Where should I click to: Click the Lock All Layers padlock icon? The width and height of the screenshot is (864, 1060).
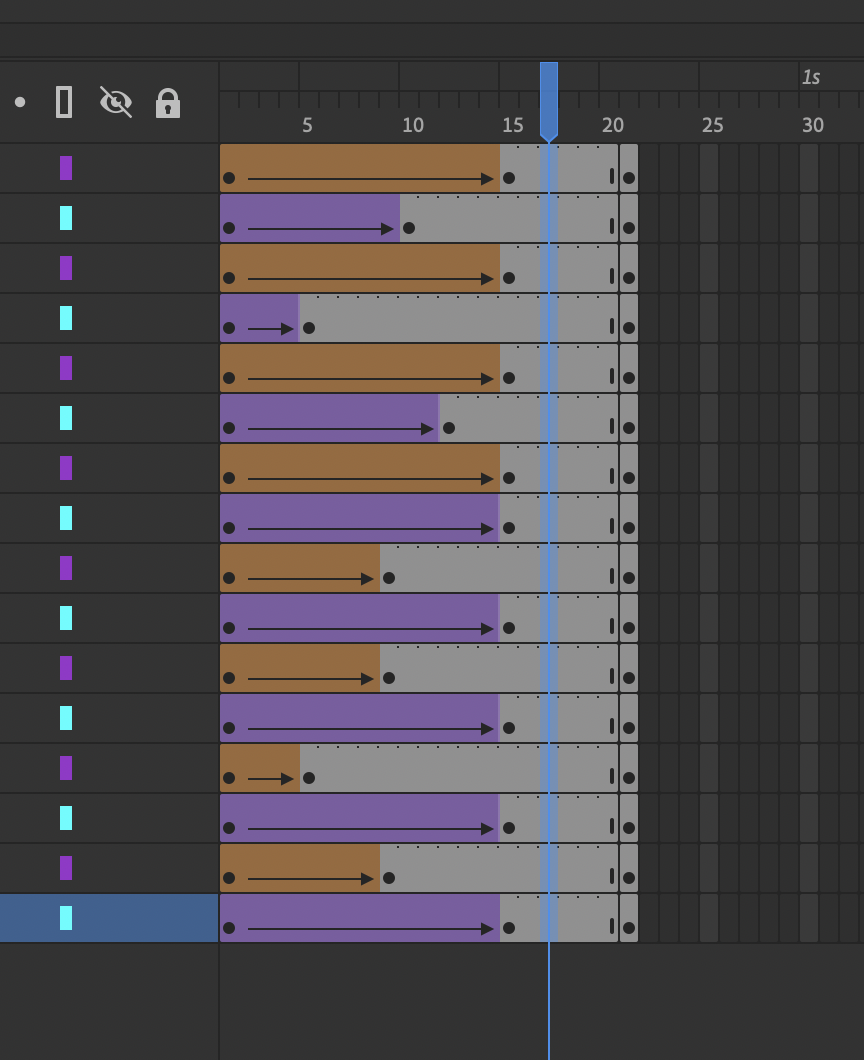point(168,103)
